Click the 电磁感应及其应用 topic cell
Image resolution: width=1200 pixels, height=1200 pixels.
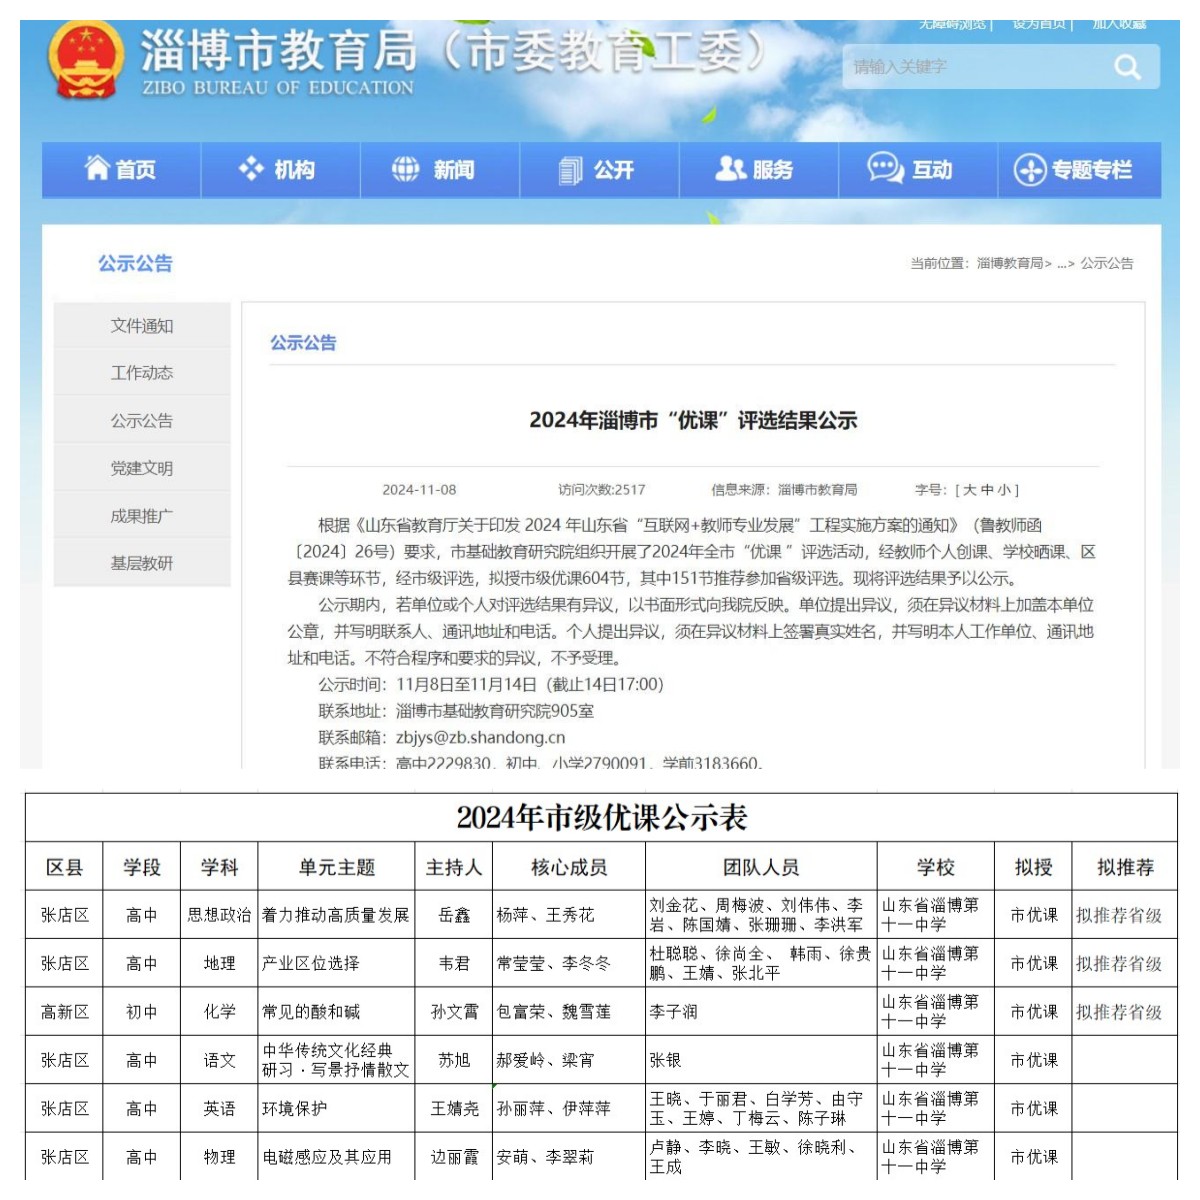(x=336, y=1157)
